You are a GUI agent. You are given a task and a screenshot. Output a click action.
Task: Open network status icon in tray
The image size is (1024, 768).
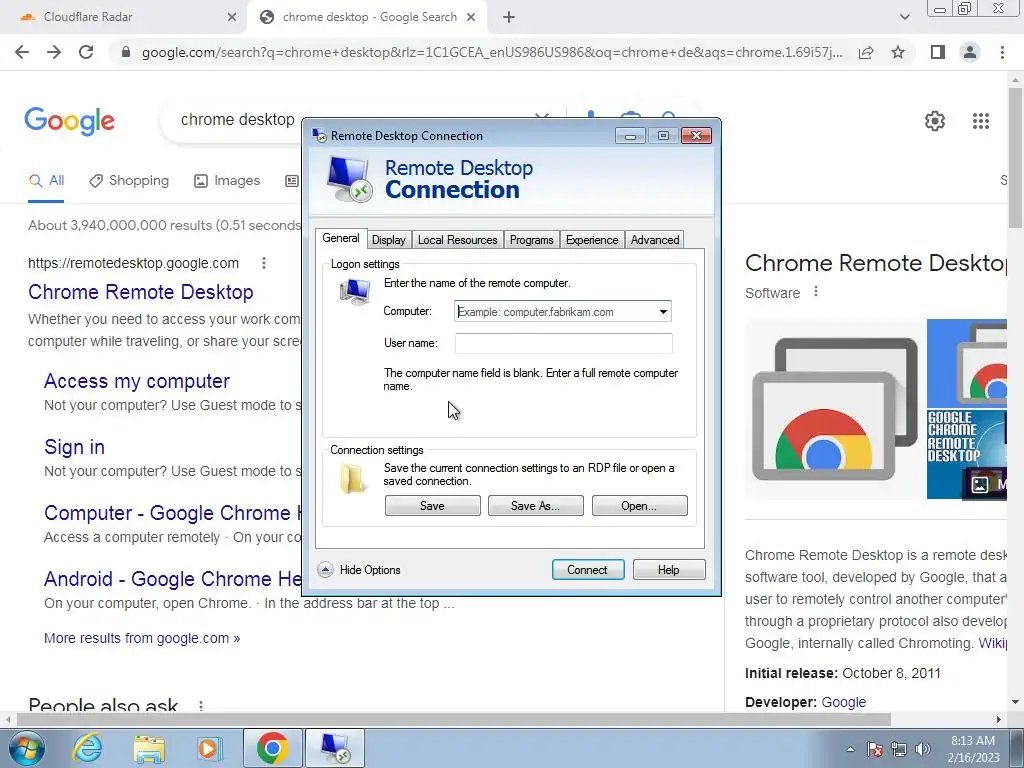click(x=899, y=749)
